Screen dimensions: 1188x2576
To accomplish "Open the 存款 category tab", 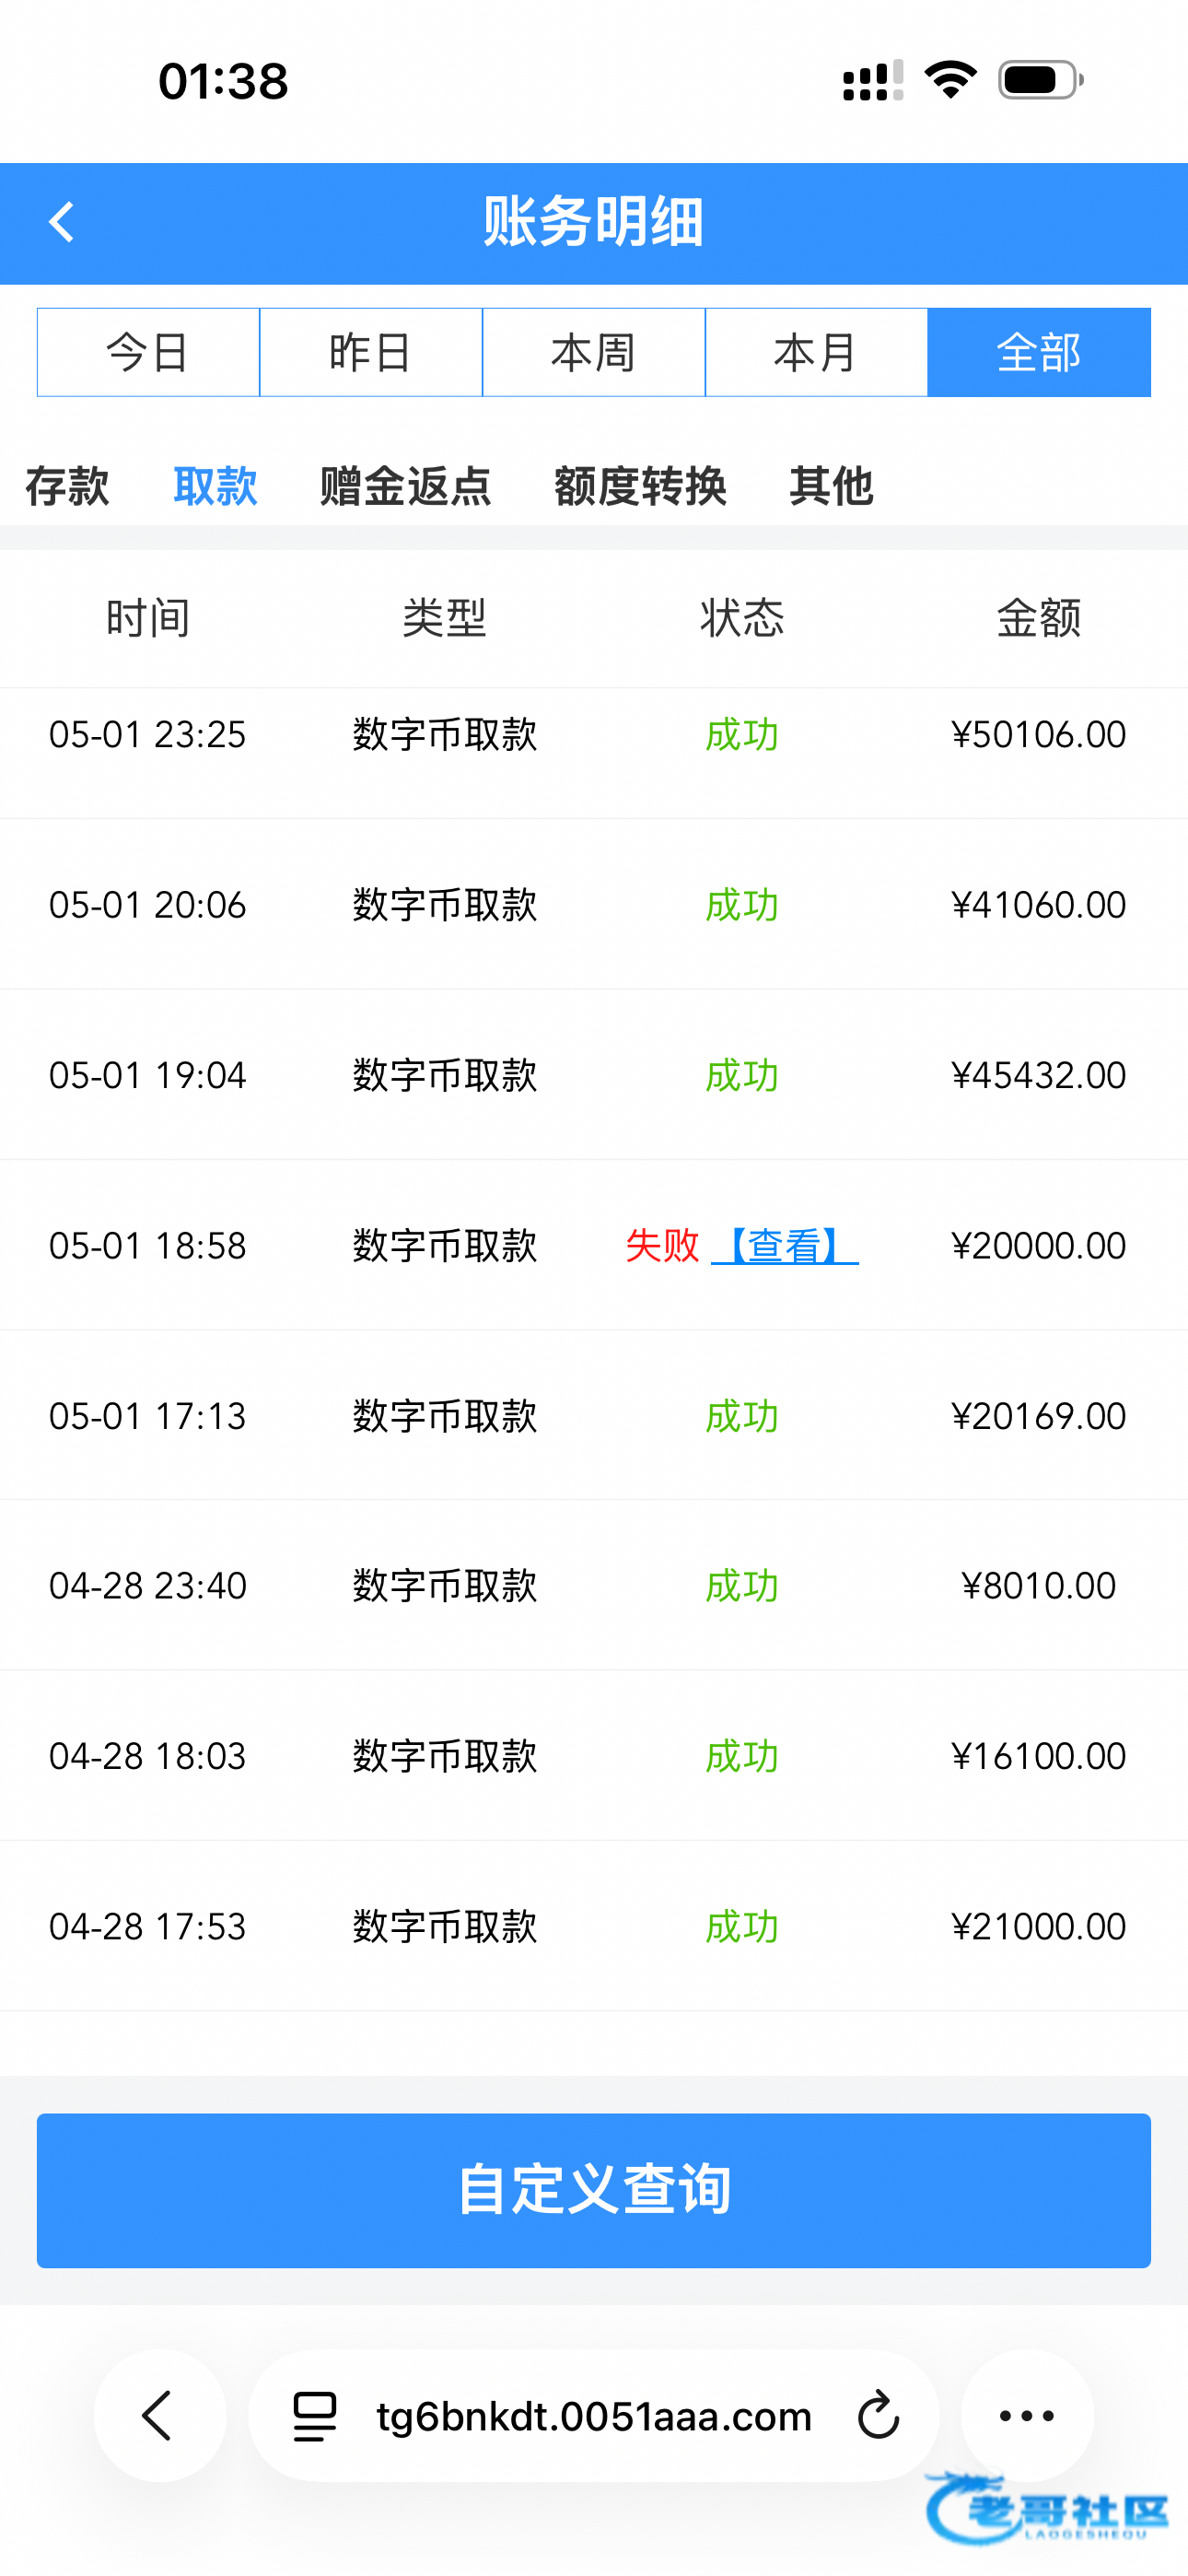I will [x=67, y=486].
